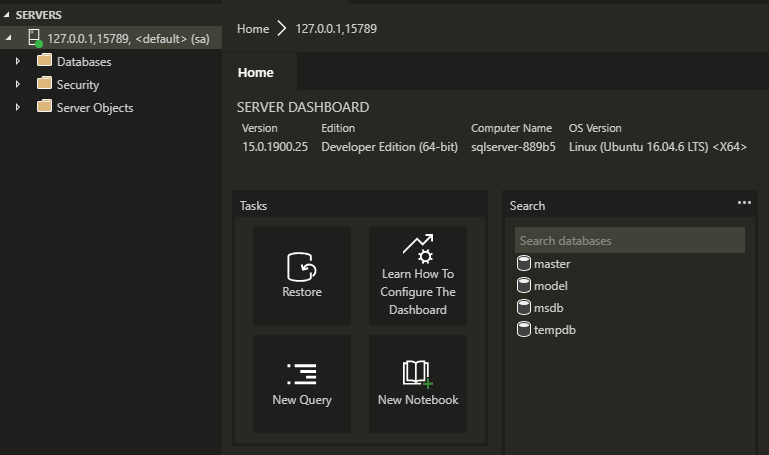Expand the Databases tree node
Image resolution: width=769 pixels, height=455 pixels.
(x=18, y=61)
